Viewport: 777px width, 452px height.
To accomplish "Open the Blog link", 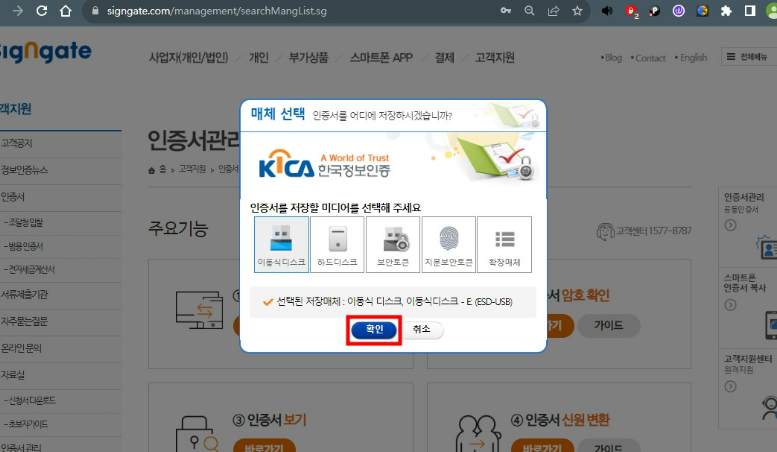I will 613,57.
